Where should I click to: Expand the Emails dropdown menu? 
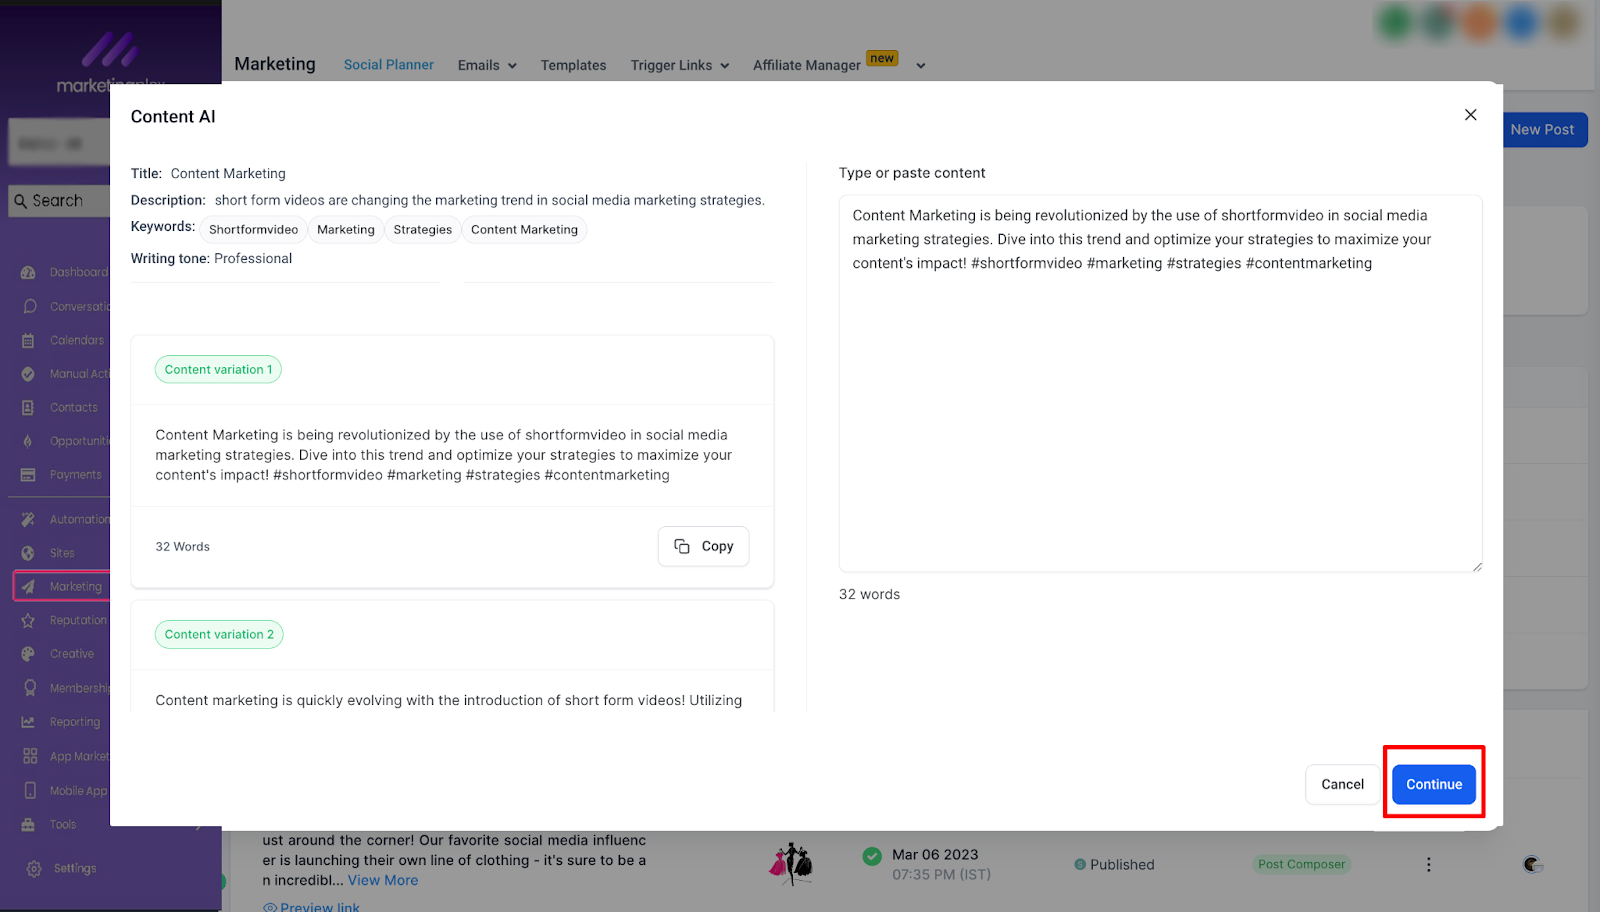point(487,65)
